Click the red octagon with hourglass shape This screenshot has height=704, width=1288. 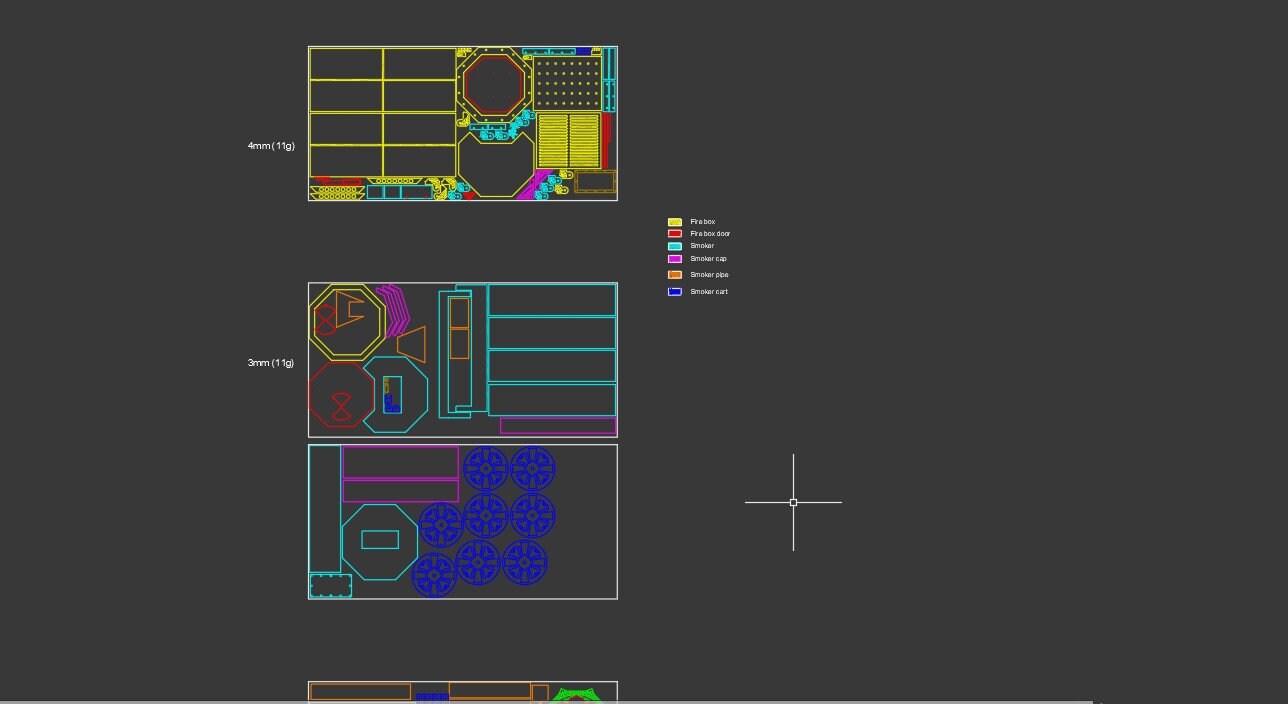pos(341,396)
